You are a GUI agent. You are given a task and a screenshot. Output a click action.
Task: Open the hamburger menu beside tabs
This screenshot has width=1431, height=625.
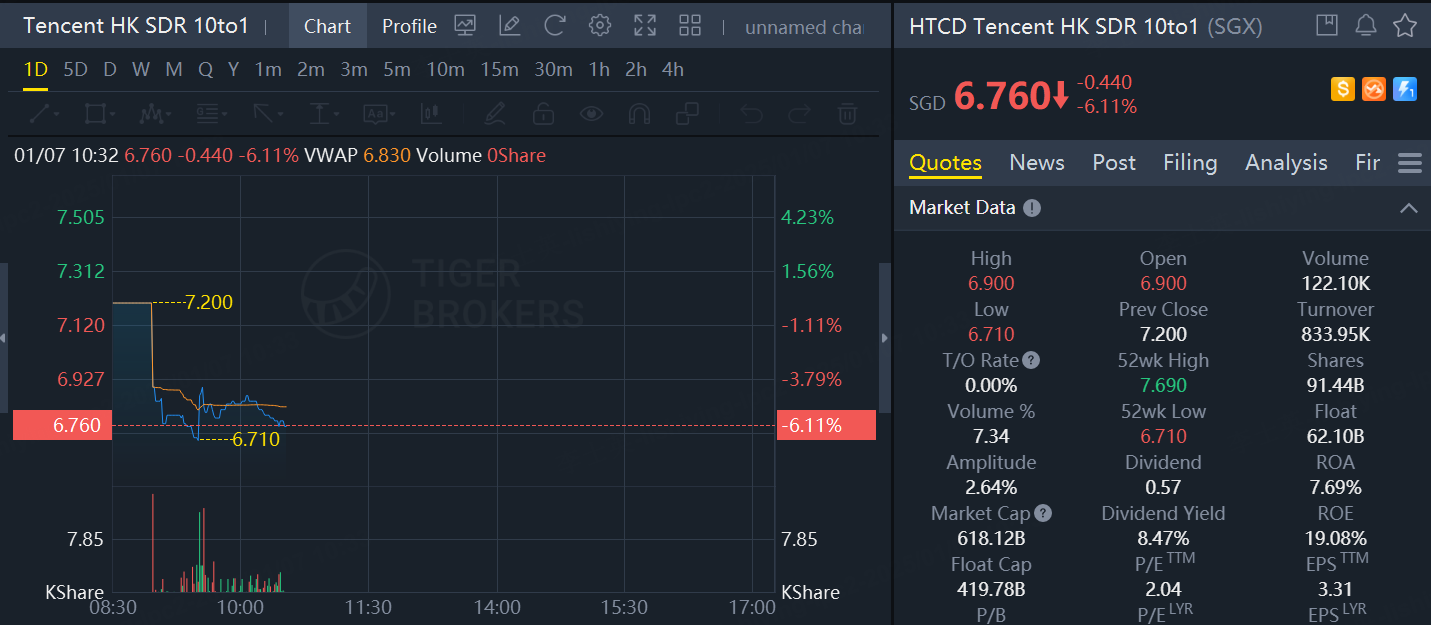click(1410, 163)
